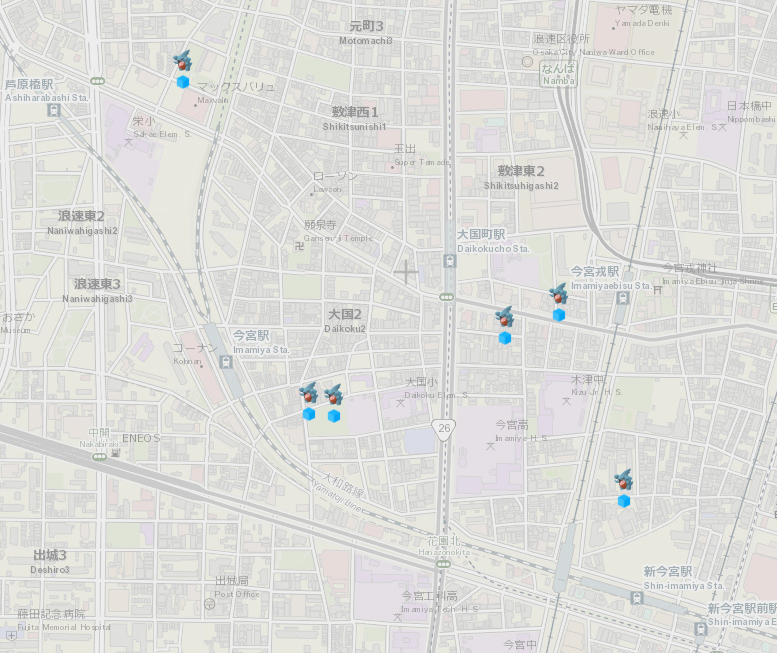
Task: Click the Daikoku2 district label
Action: [x=345, y=321]
